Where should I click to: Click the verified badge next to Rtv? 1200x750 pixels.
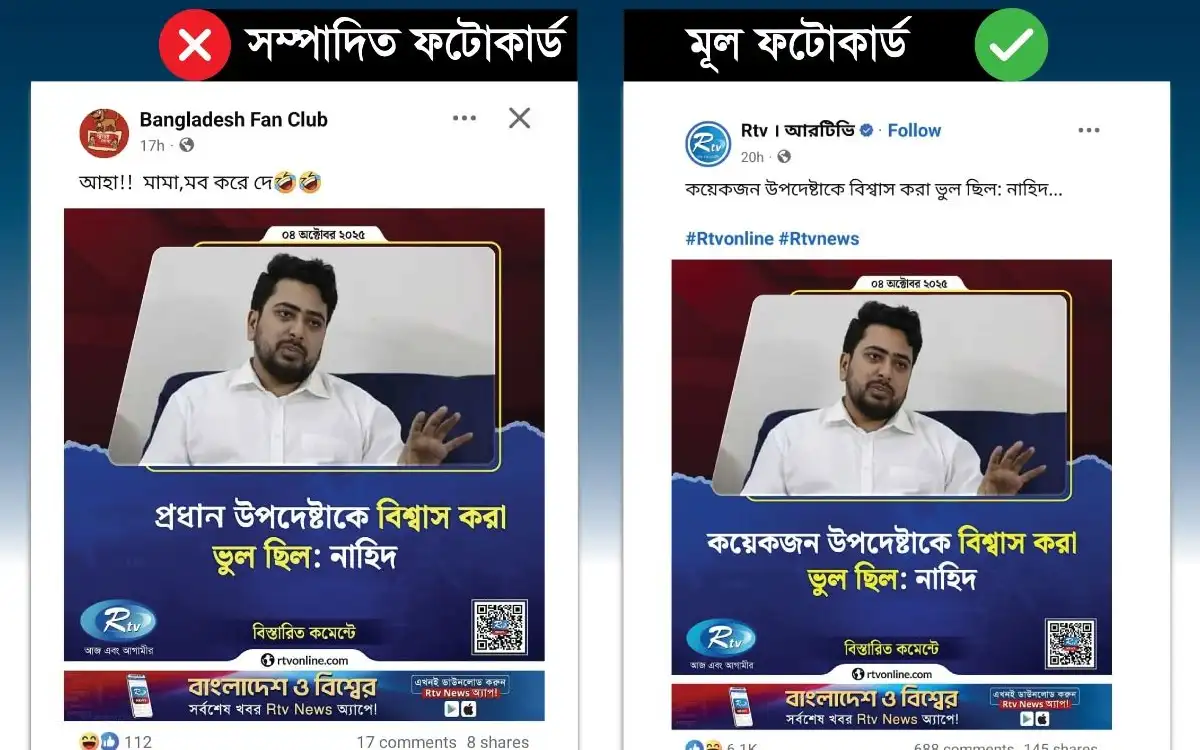867,130
